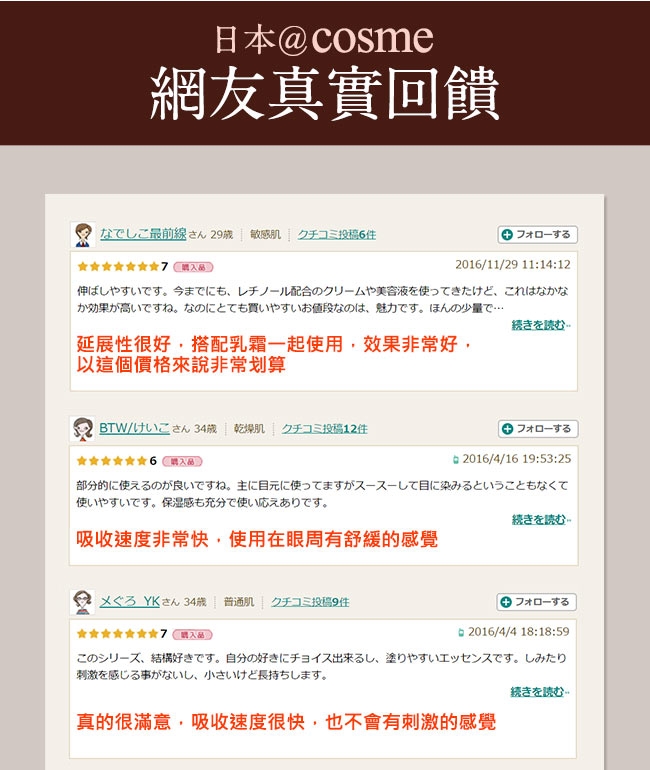Screen dimensions: 650x770
Task: Open メぐろ_YK profile link
Action: click(x=130, y=602)
